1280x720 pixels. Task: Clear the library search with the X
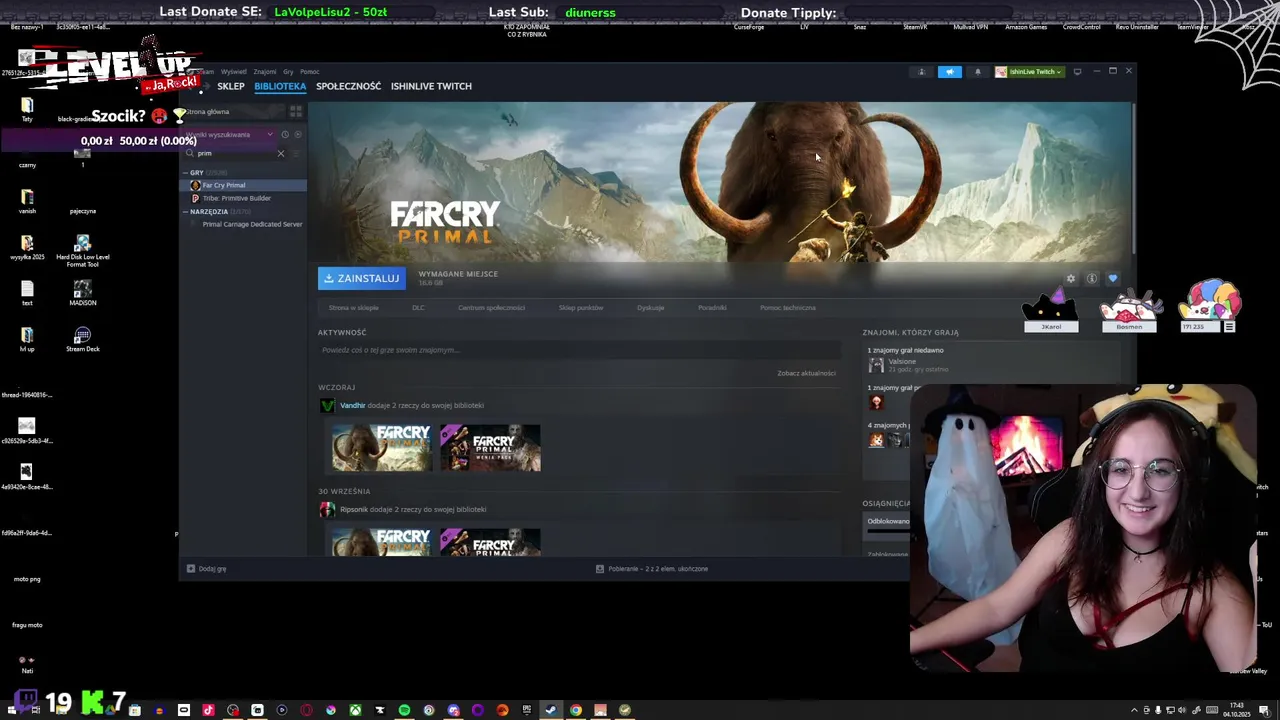point(281,154)
